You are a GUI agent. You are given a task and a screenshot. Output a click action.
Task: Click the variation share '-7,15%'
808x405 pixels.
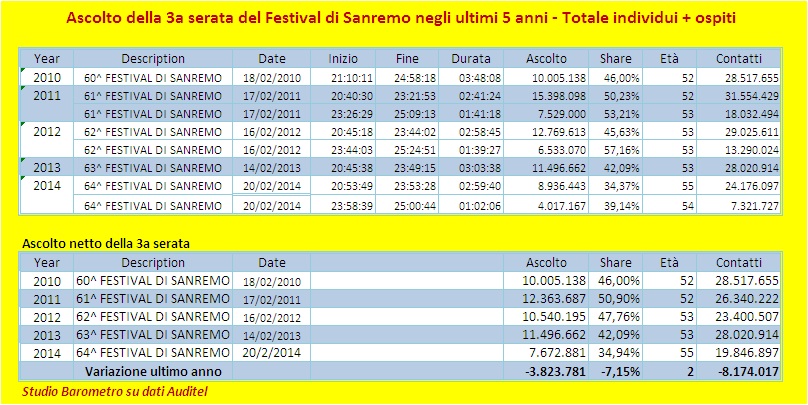tap(621, 371)
